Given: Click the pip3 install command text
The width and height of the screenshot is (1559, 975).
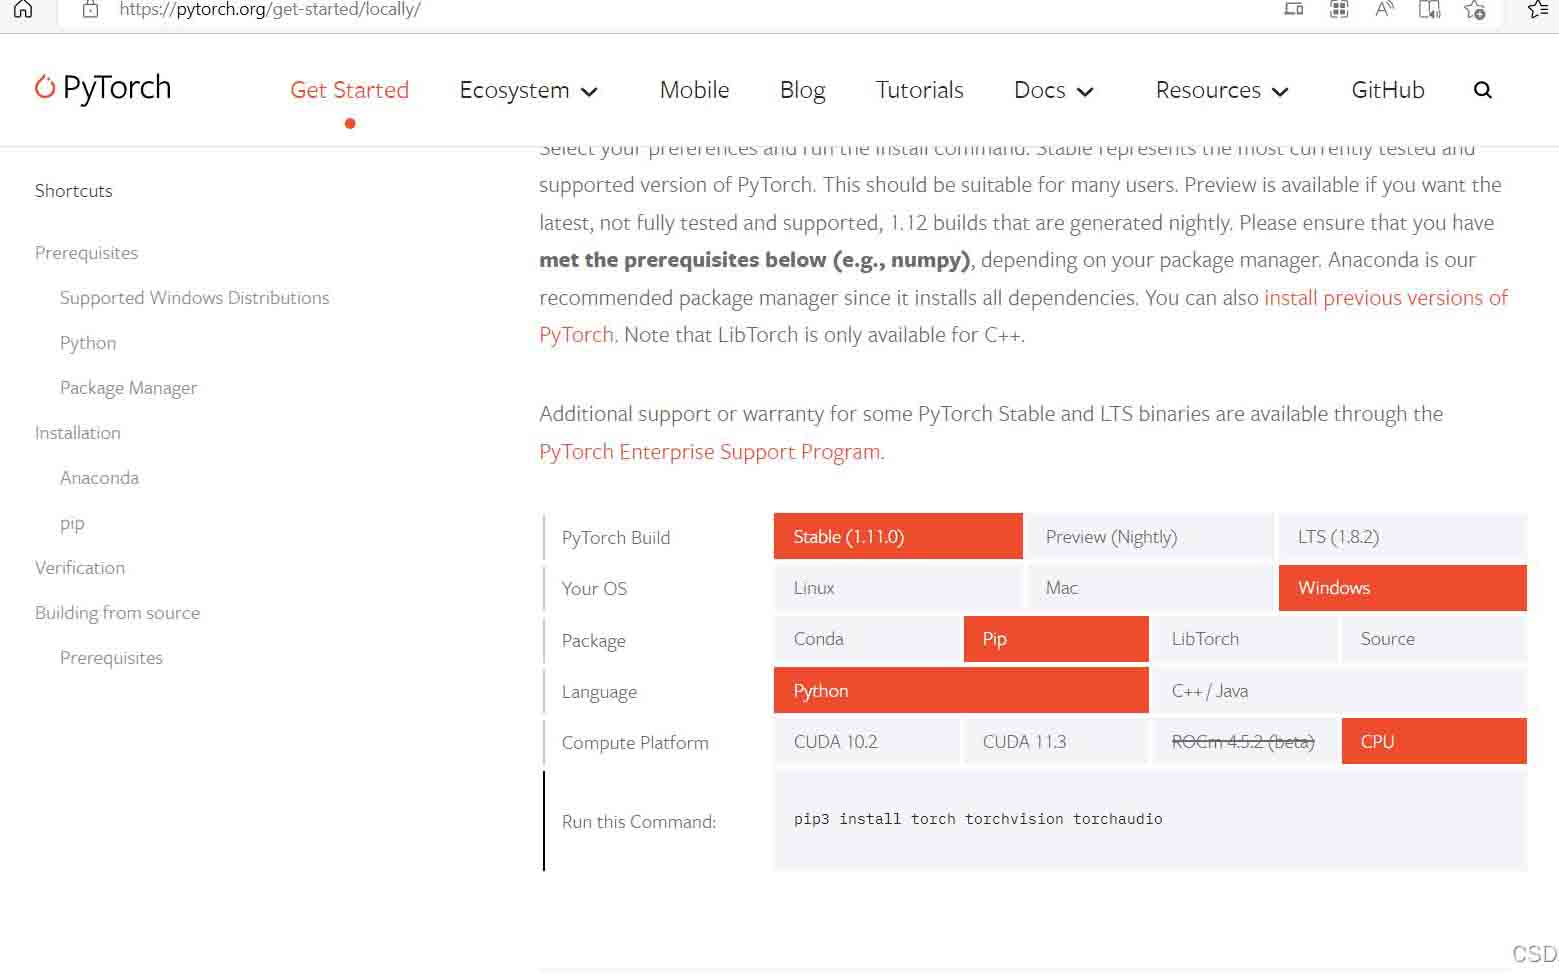Looking at the screenshot, I should coord(978,819).
